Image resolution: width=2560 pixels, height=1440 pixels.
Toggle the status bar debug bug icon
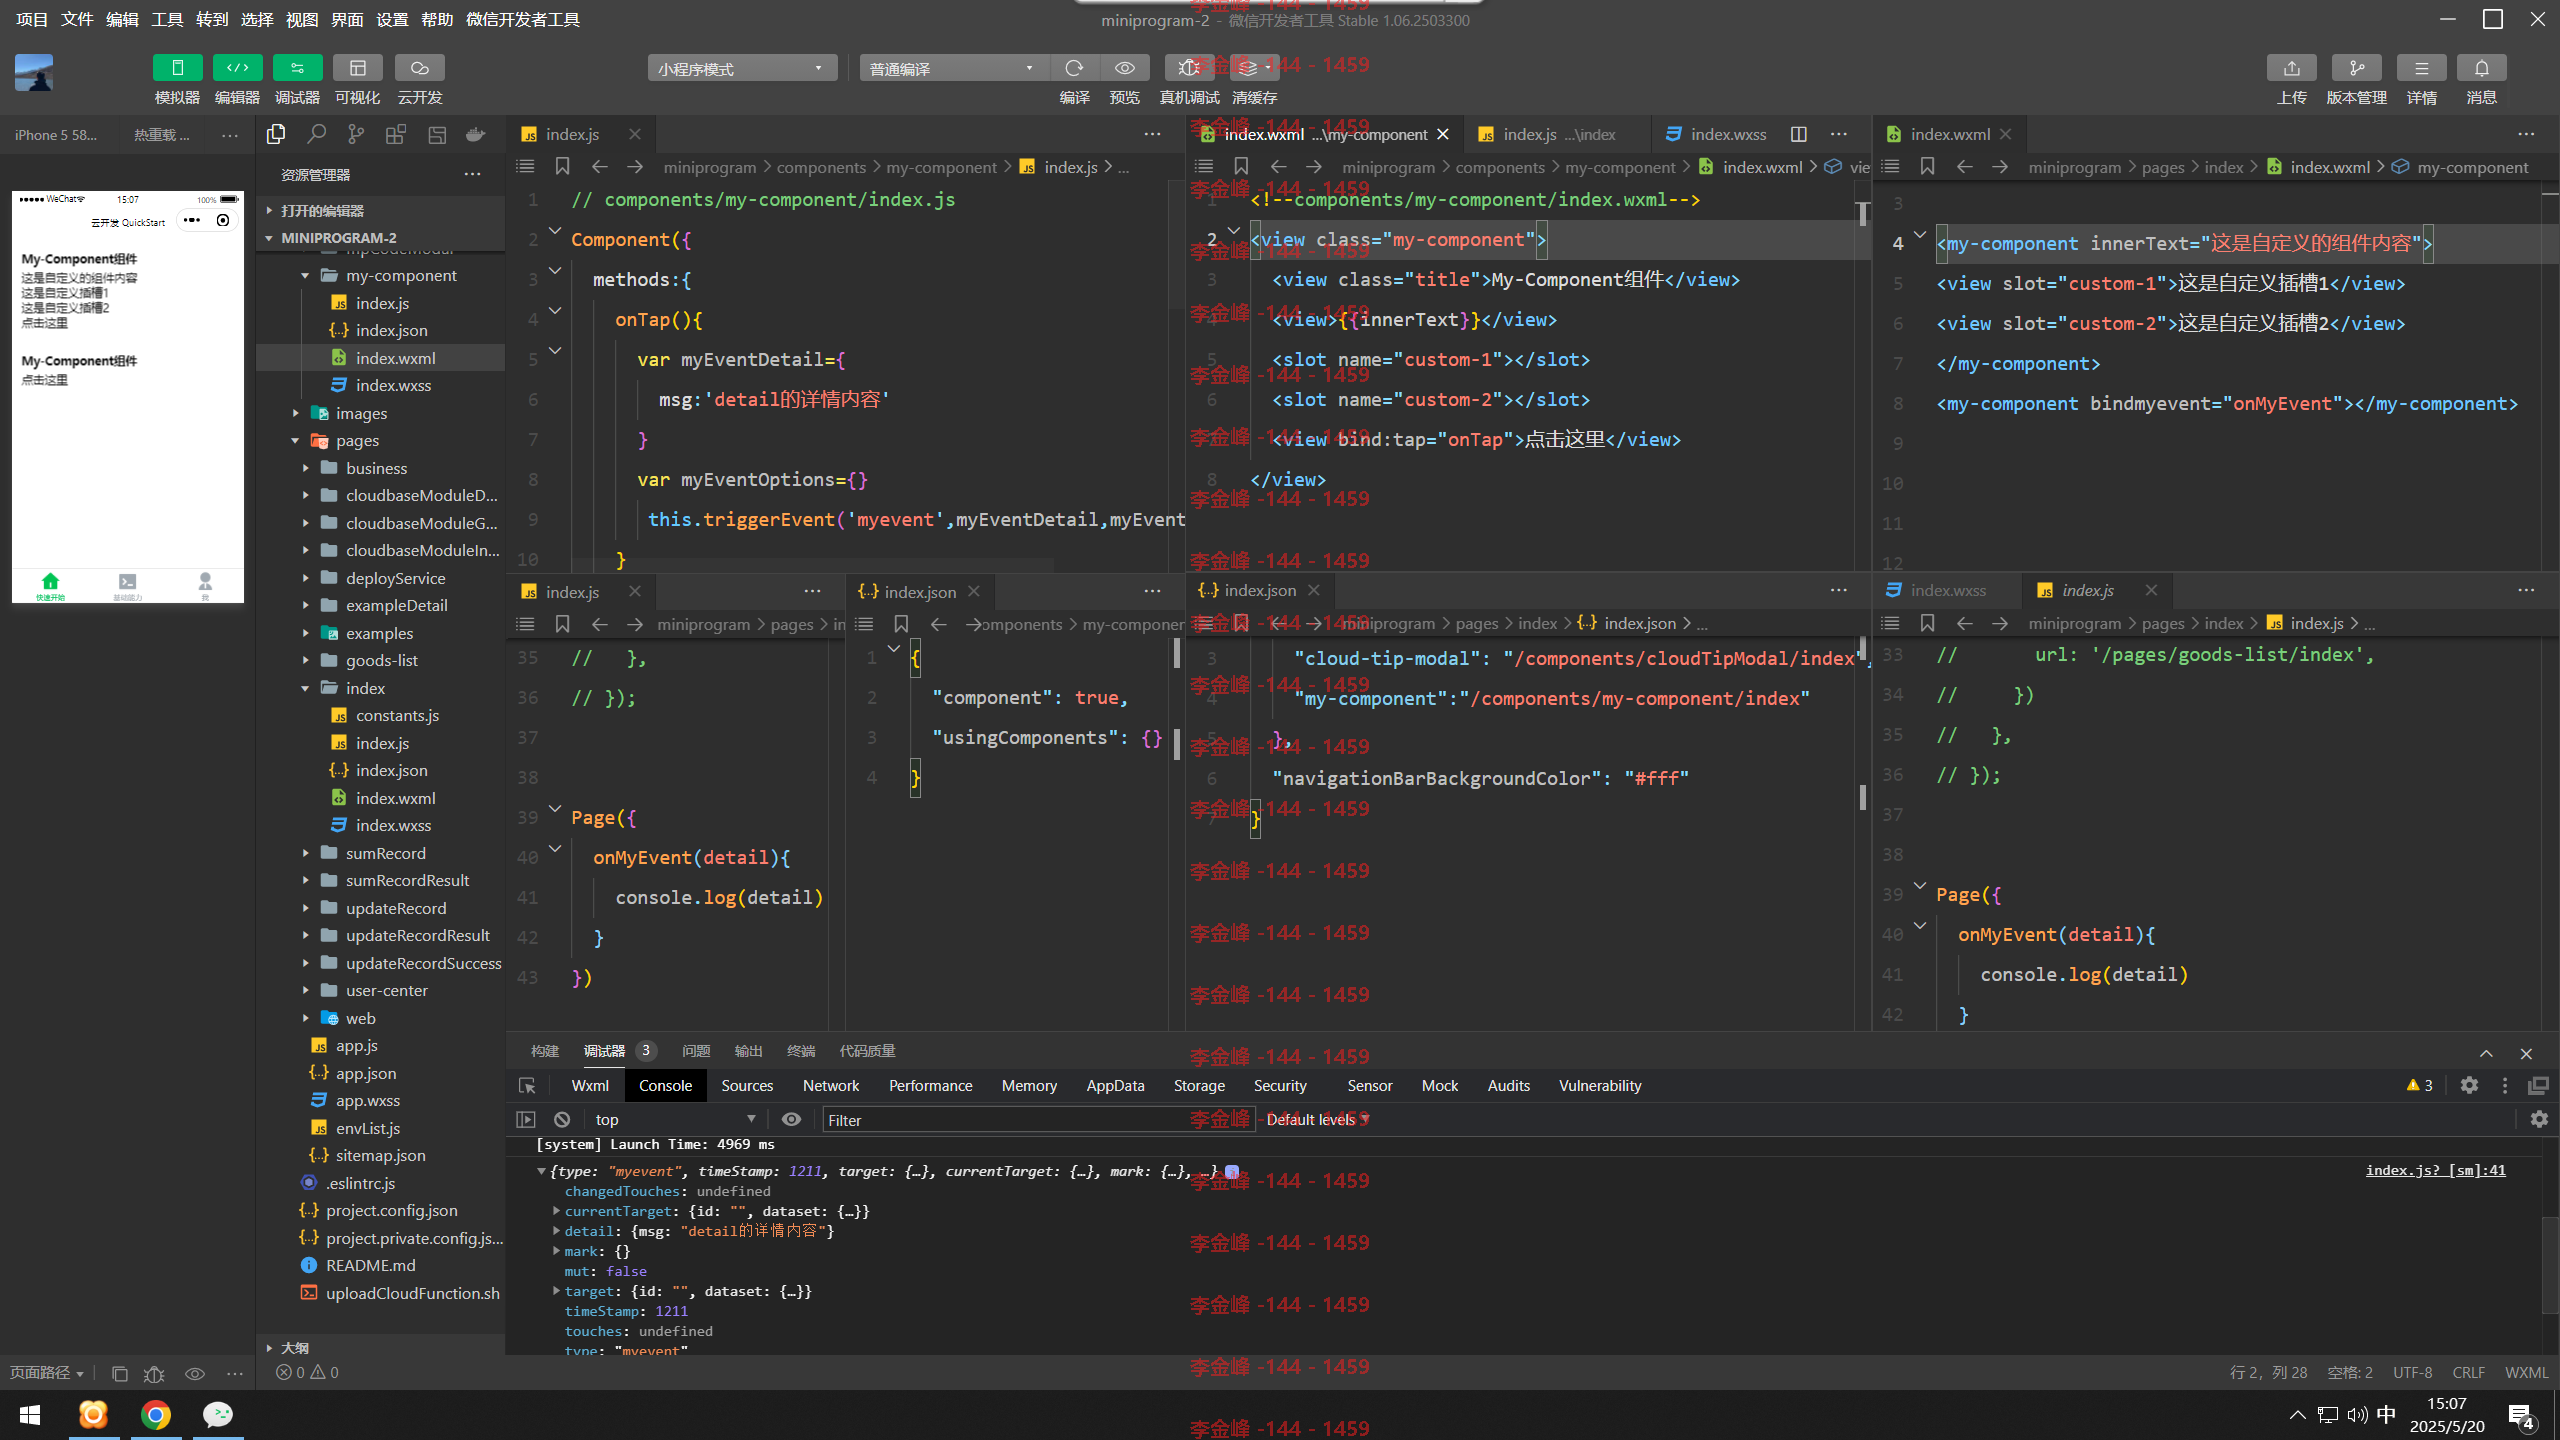(154, 1373)
